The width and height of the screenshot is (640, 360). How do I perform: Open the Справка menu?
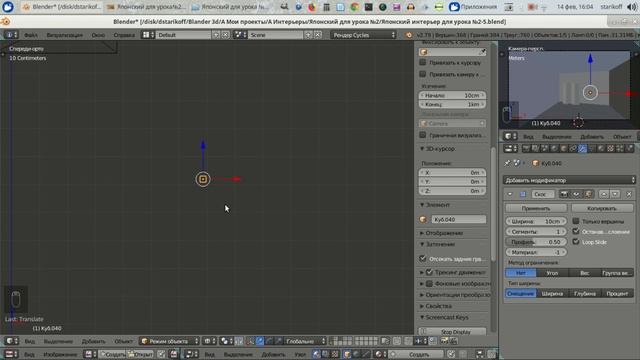pos(124,35)
